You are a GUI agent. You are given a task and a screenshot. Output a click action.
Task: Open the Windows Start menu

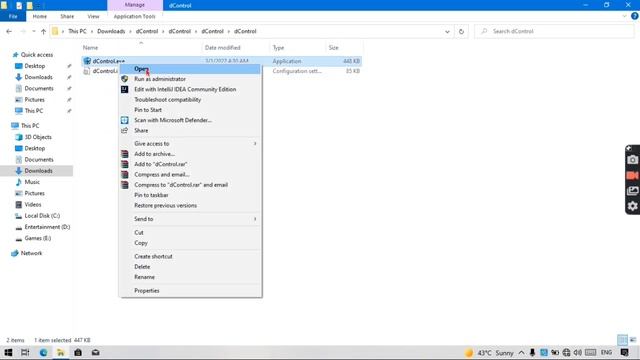coord(8,353)
